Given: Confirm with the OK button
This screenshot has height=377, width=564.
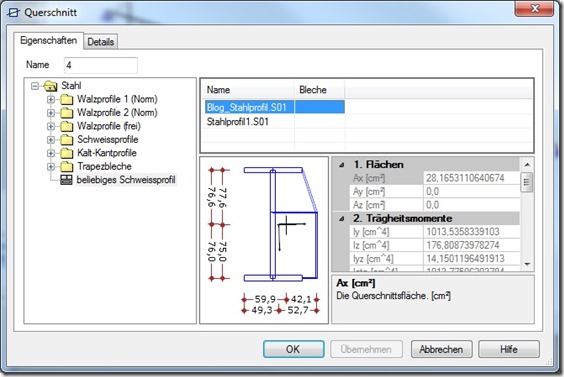Looking at the screenshot, I should pos(294,349).
